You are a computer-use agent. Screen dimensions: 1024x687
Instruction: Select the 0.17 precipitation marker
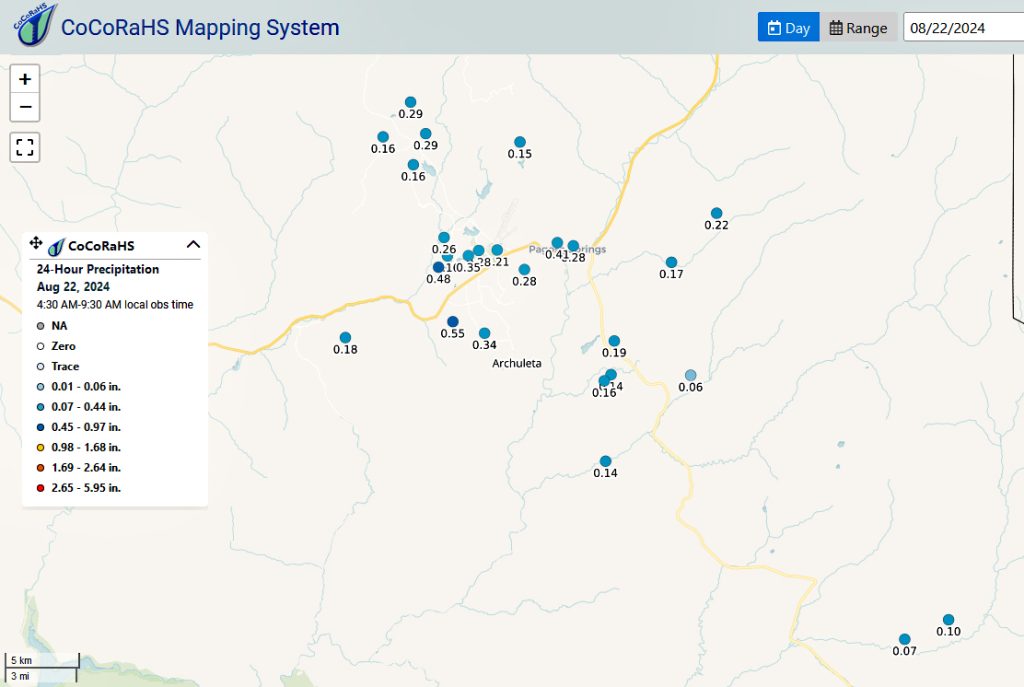pos(671,263)
